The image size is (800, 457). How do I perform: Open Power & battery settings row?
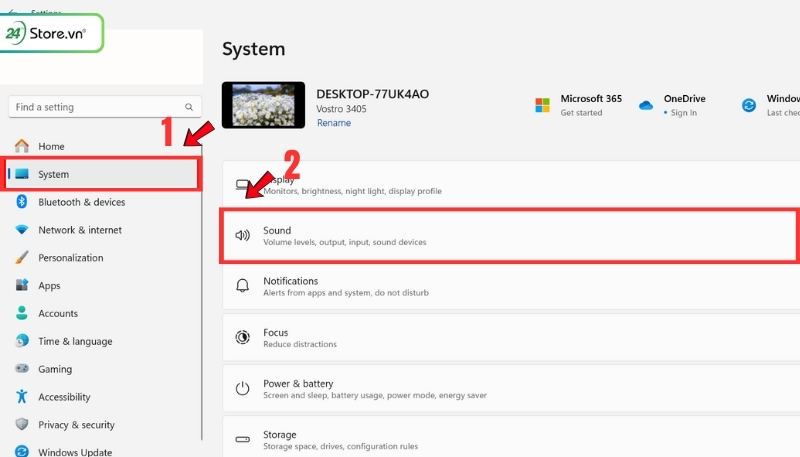tap(511, 388)
